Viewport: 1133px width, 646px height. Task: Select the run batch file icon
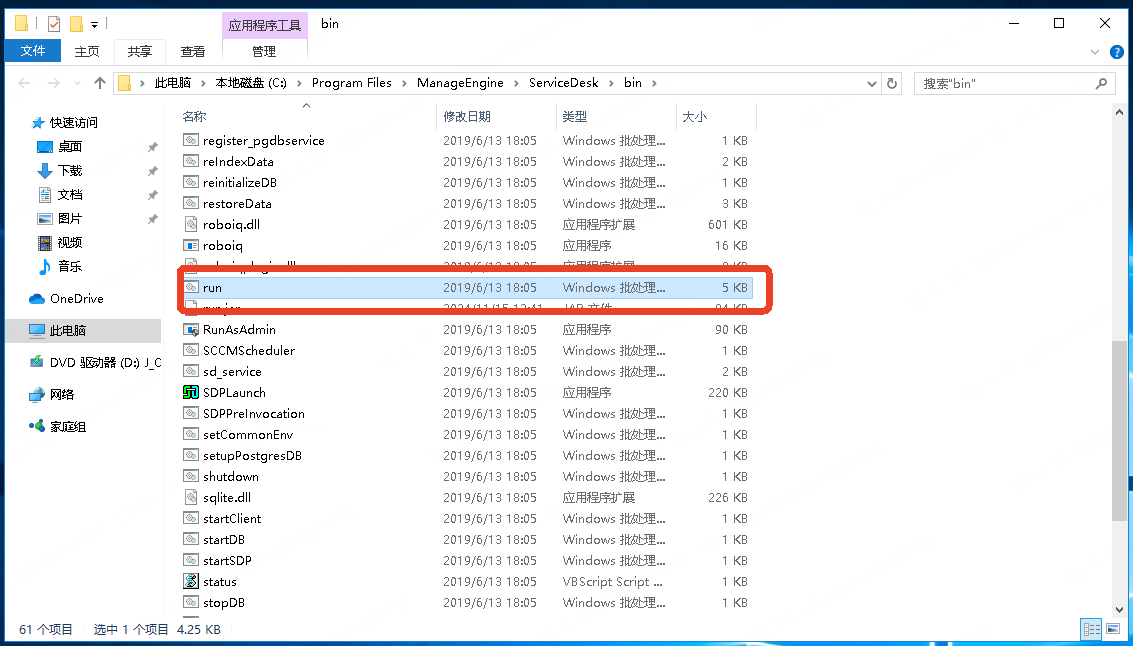[191, 287]
